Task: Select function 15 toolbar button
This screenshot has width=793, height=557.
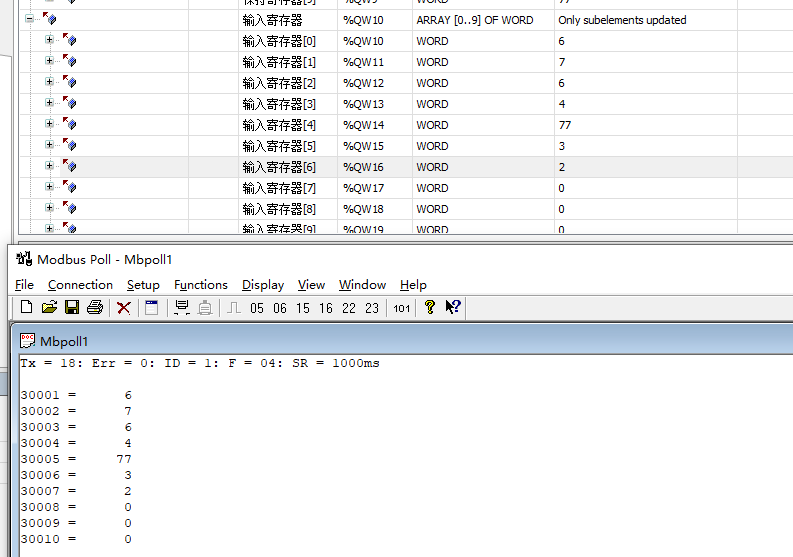Action: (303, 308)
